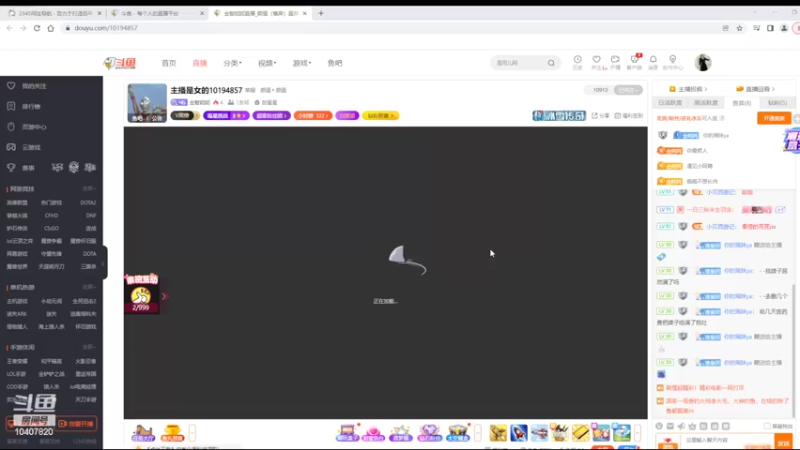Click the pink gift icon in gift bar
This screenshot has height=450, width=800.
click(373, 433)
